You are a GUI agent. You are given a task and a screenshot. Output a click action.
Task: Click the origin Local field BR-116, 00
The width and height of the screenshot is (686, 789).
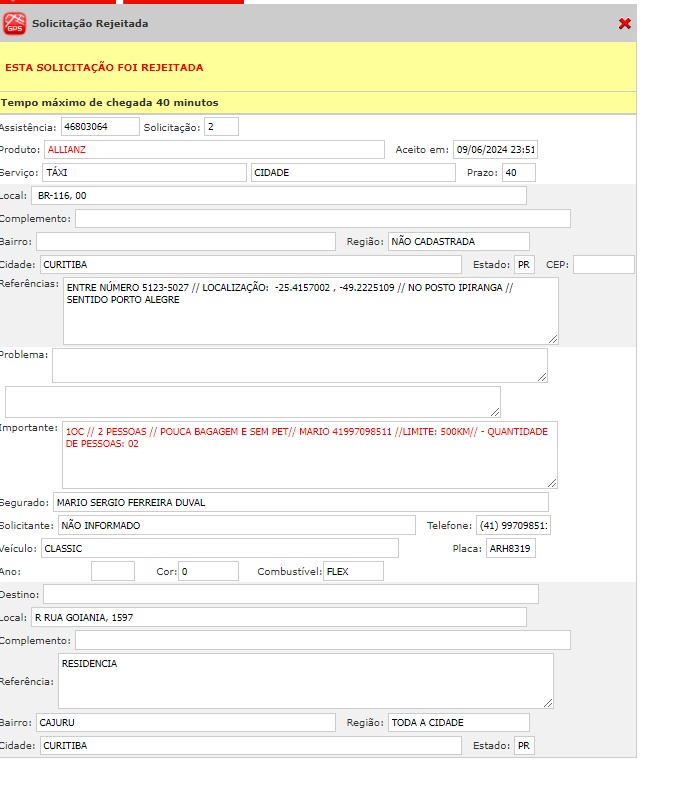tap(279, 196)
